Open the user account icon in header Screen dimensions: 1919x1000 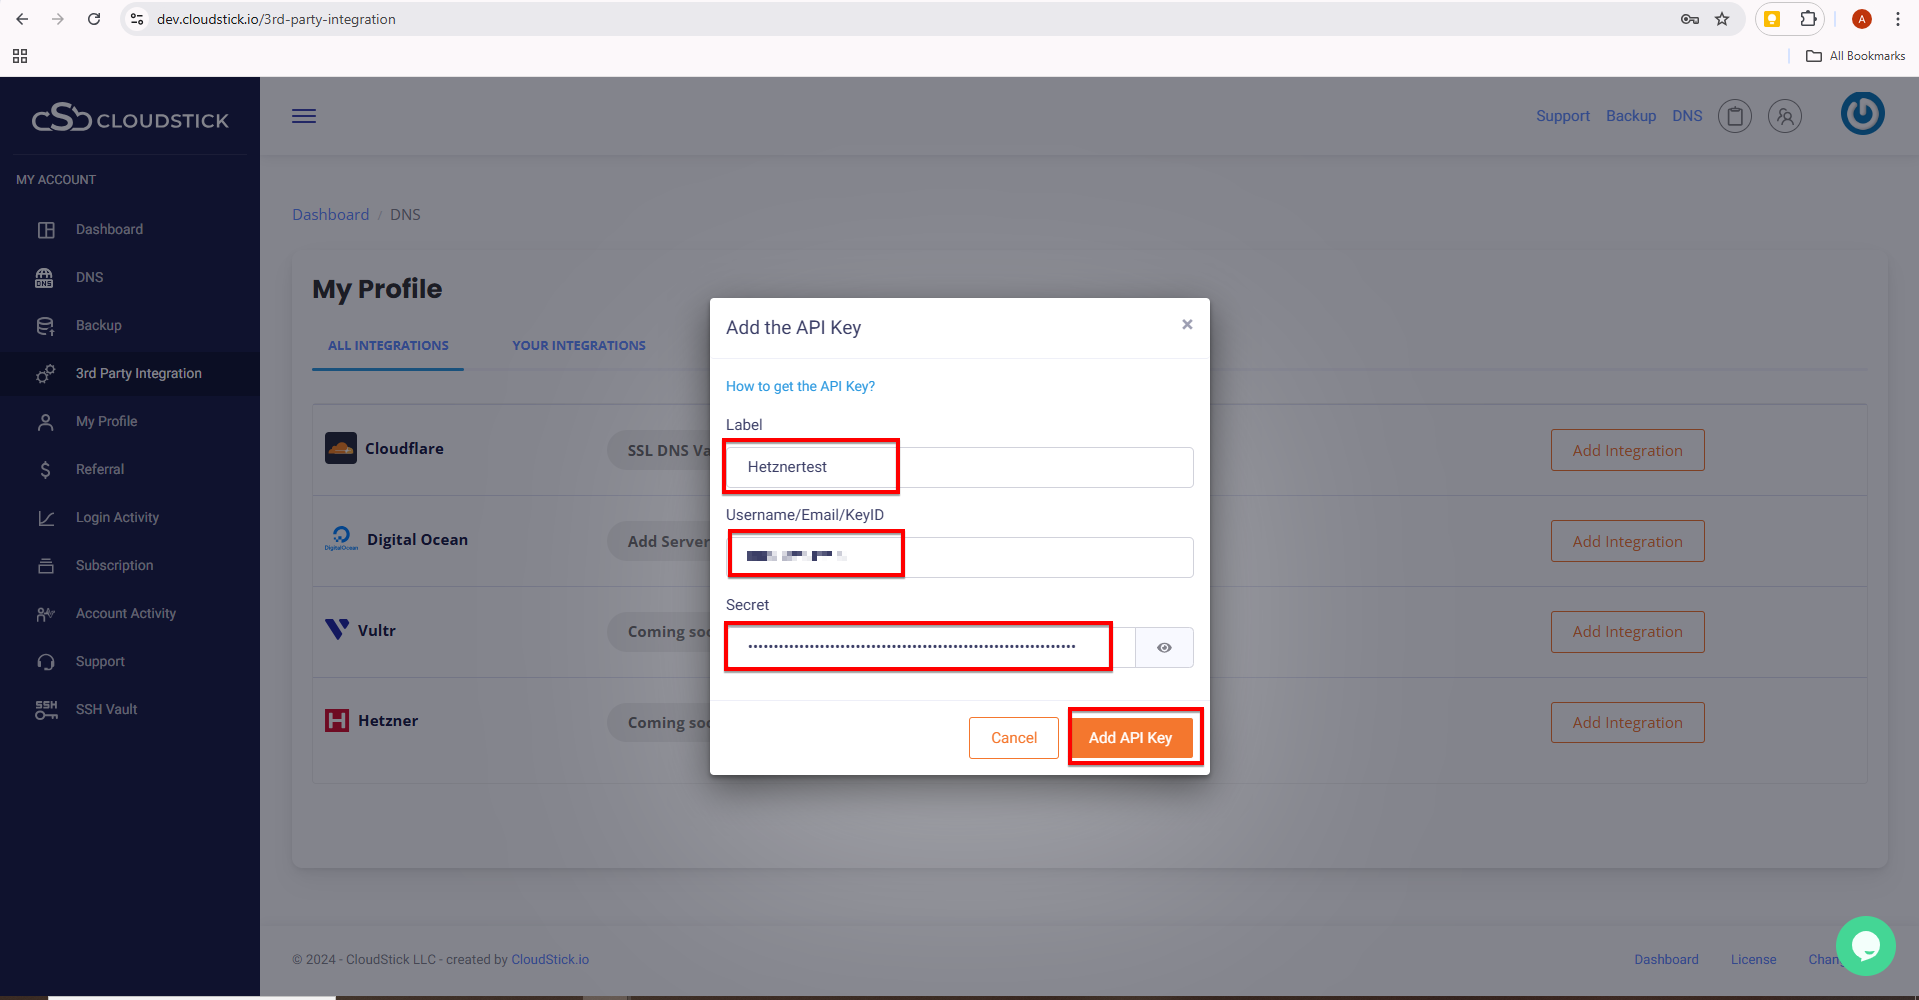click(1785, 116)
